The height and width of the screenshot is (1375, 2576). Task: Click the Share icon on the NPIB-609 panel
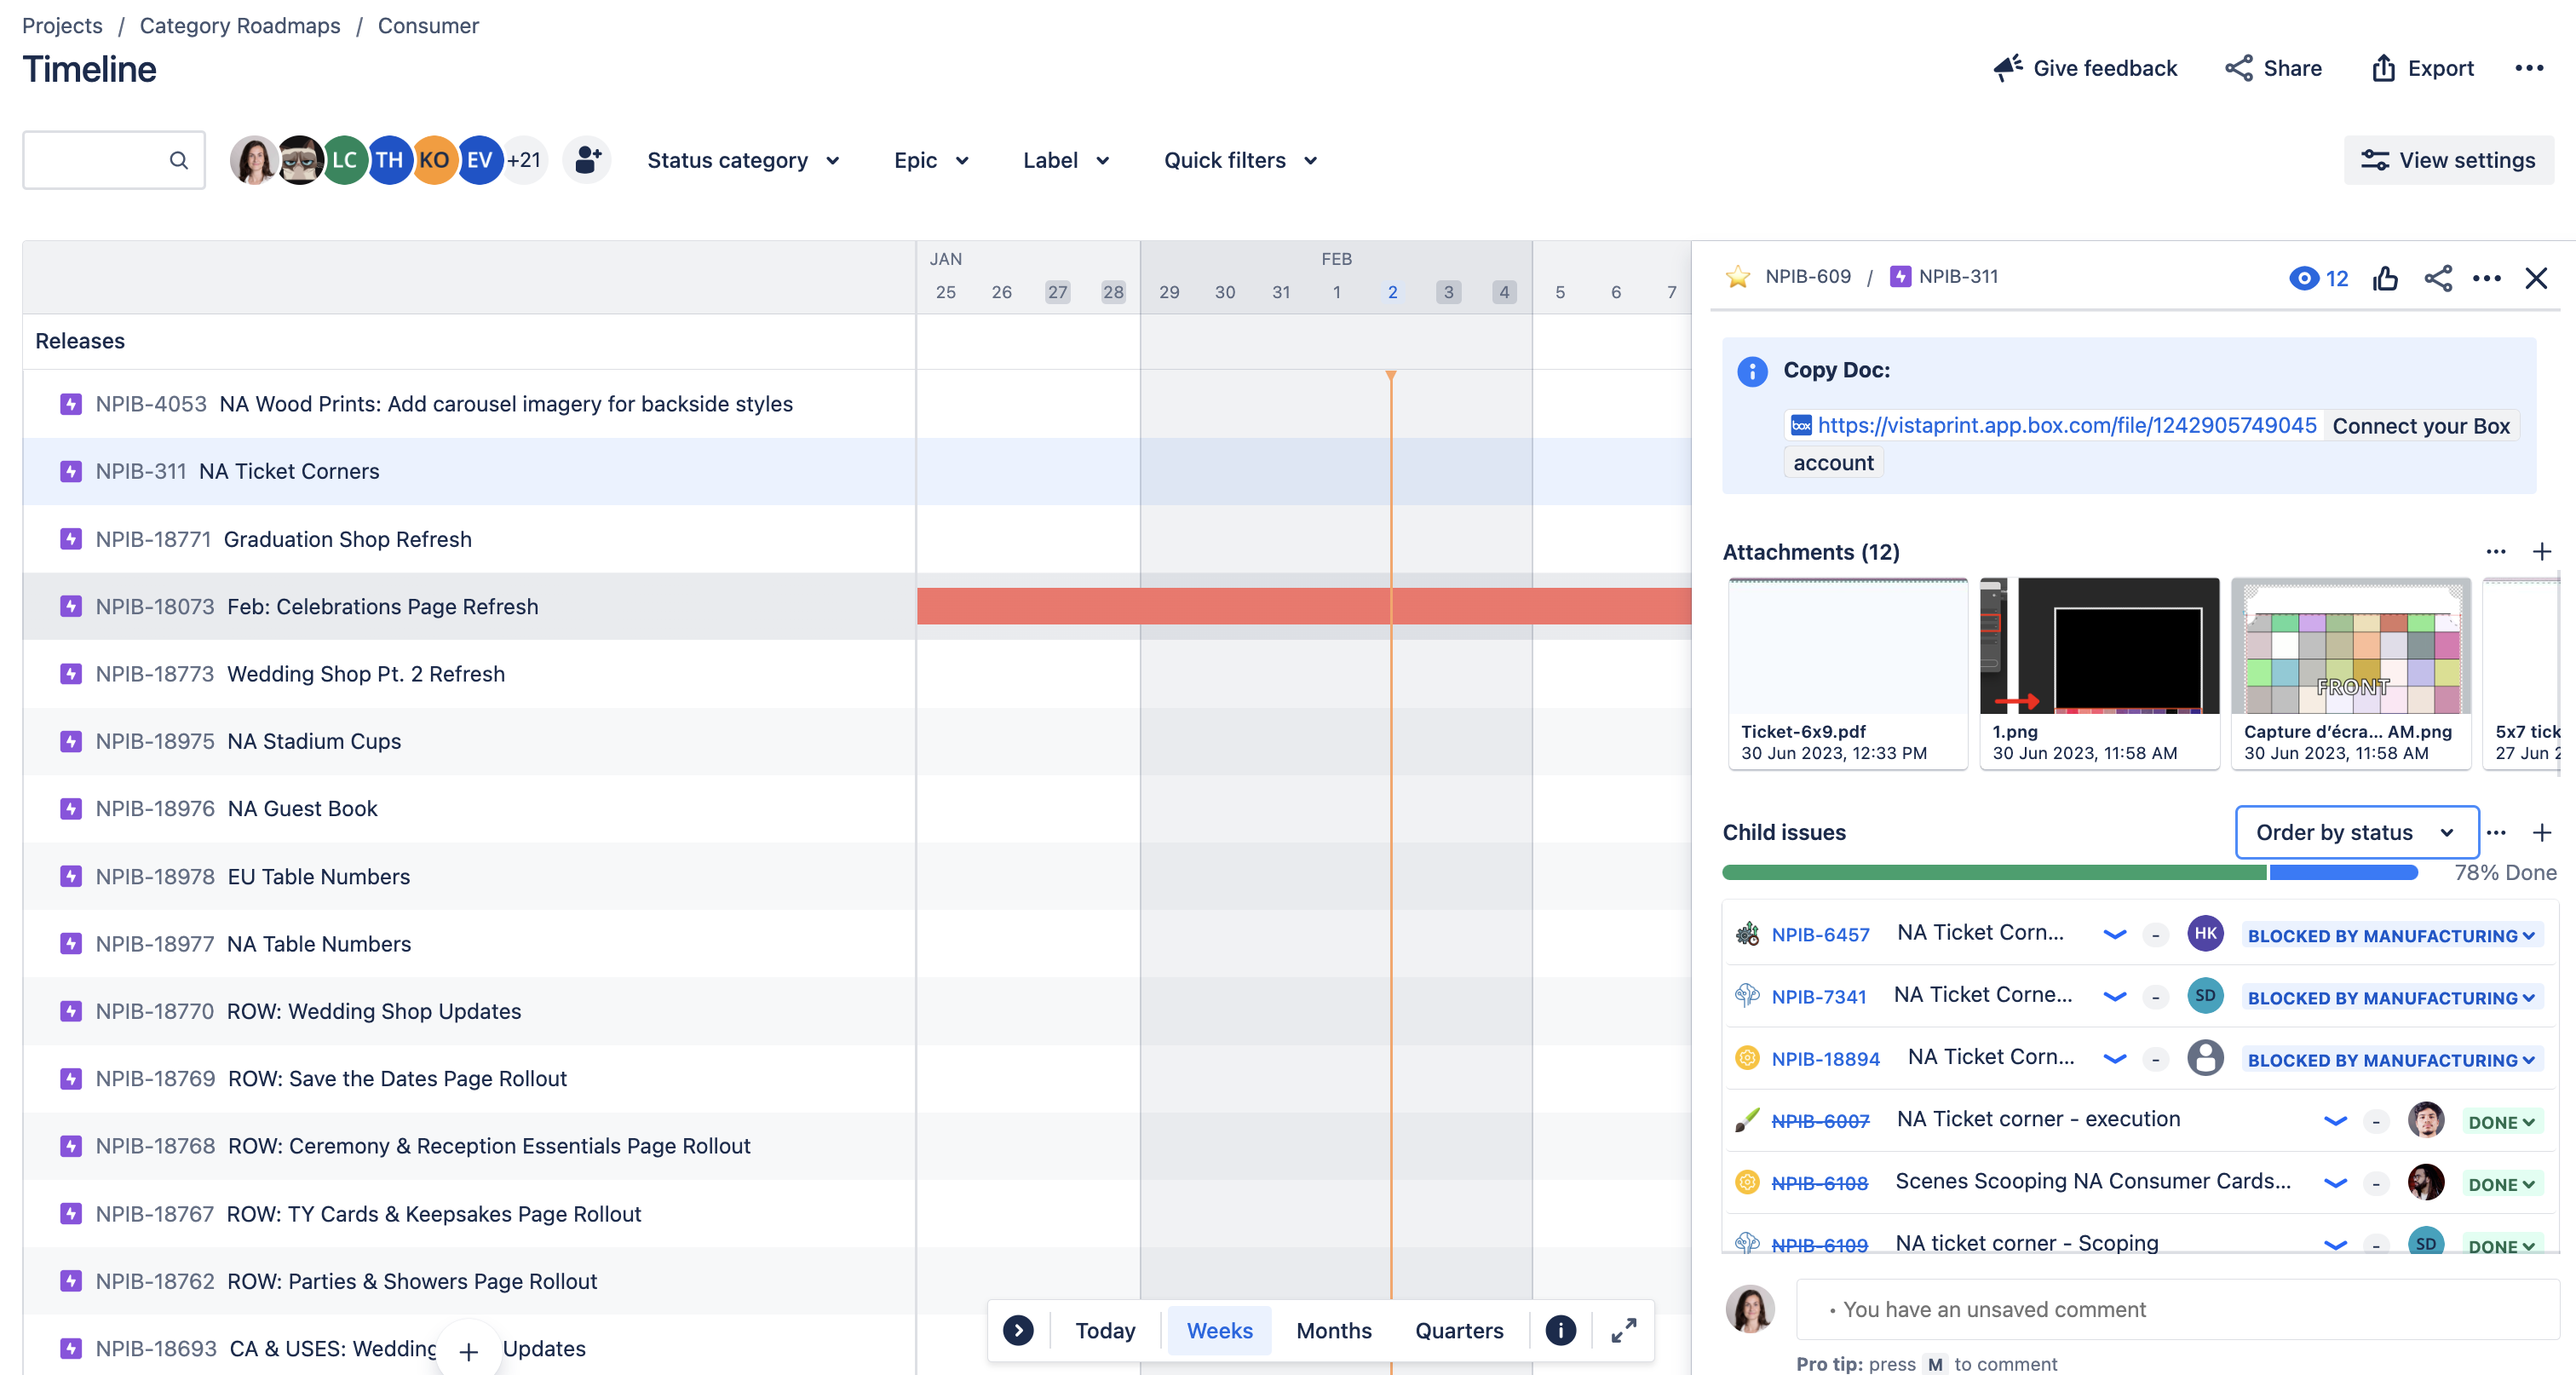pos(2438,279)
